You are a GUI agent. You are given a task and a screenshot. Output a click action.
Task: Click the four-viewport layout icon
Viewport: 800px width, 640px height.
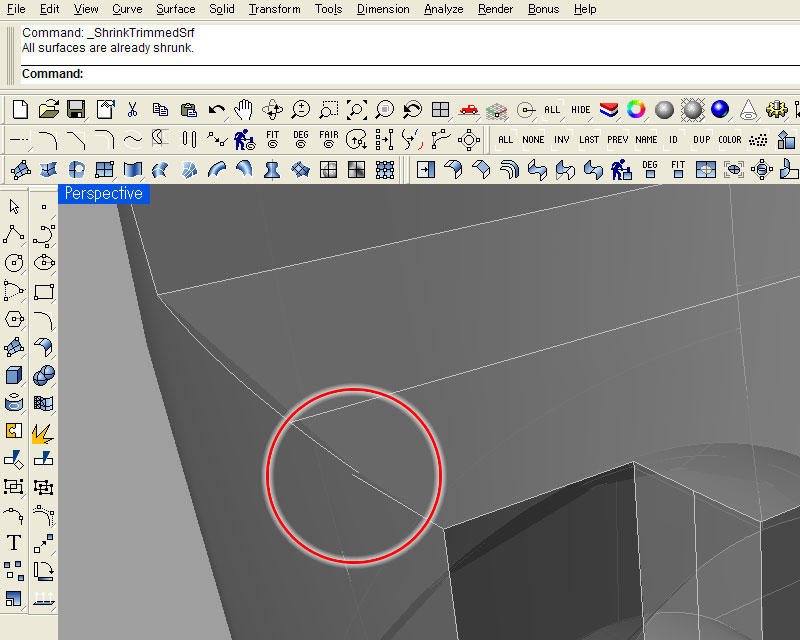pos(440,109)
